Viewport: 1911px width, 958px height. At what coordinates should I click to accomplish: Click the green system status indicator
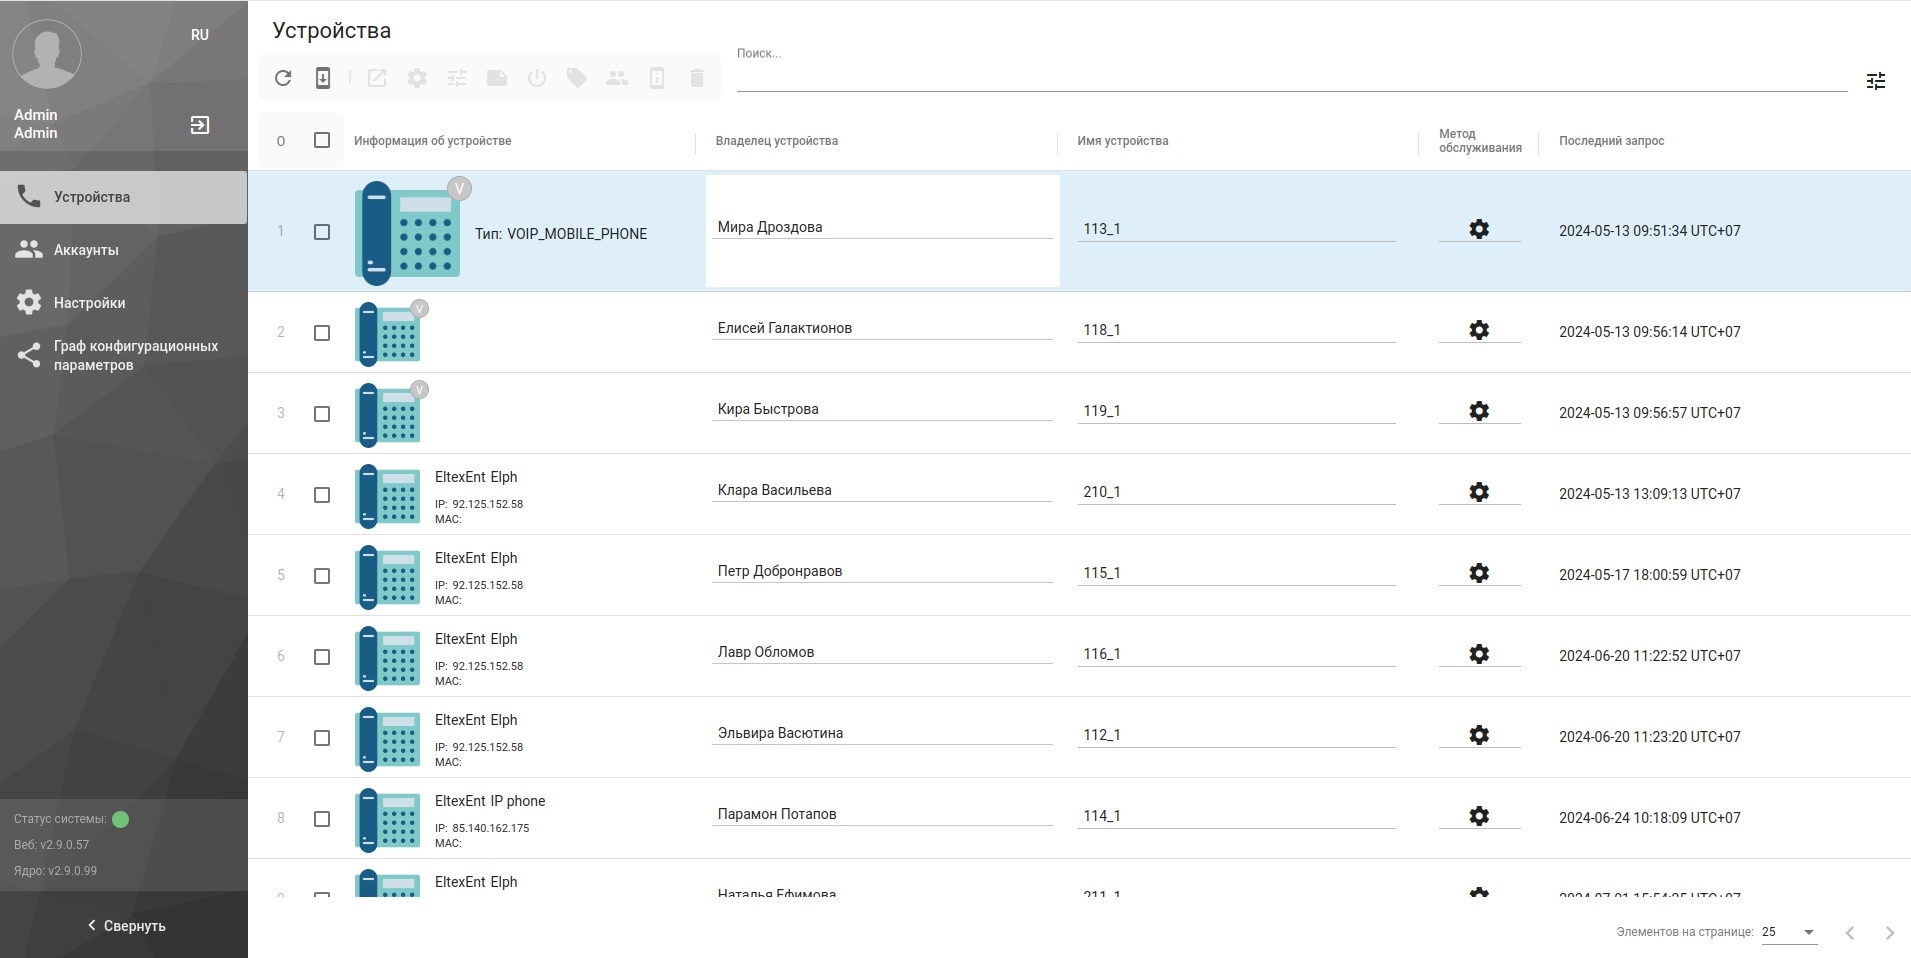tap(121, 819)
